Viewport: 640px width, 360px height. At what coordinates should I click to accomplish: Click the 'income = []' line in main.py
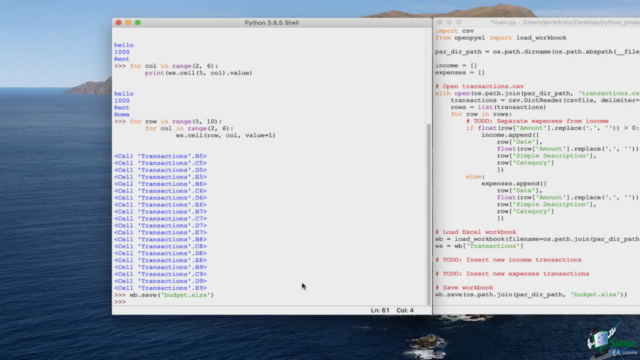point(456,65)
